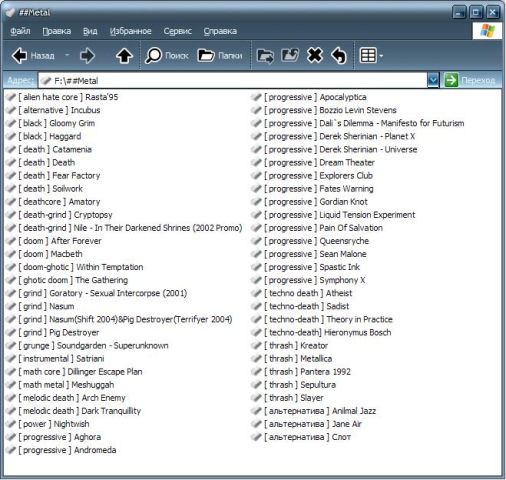
Task: Open the Поиск search pane
Action: [167, 56]
